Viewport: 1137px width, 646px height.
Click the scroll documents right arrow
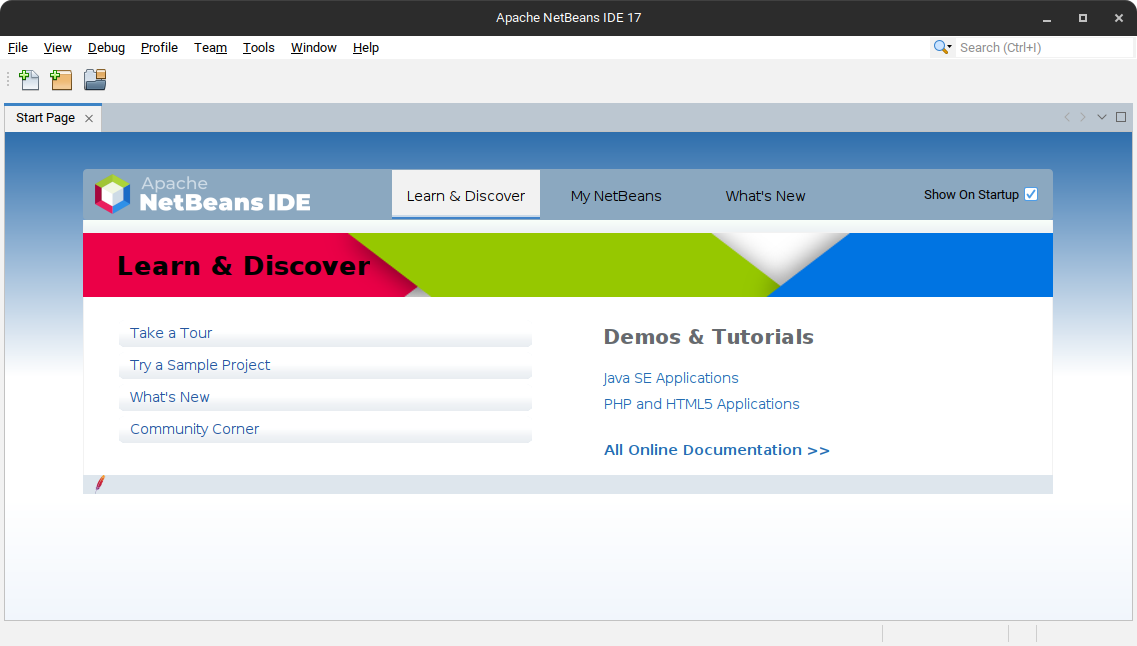[1083, 117]
